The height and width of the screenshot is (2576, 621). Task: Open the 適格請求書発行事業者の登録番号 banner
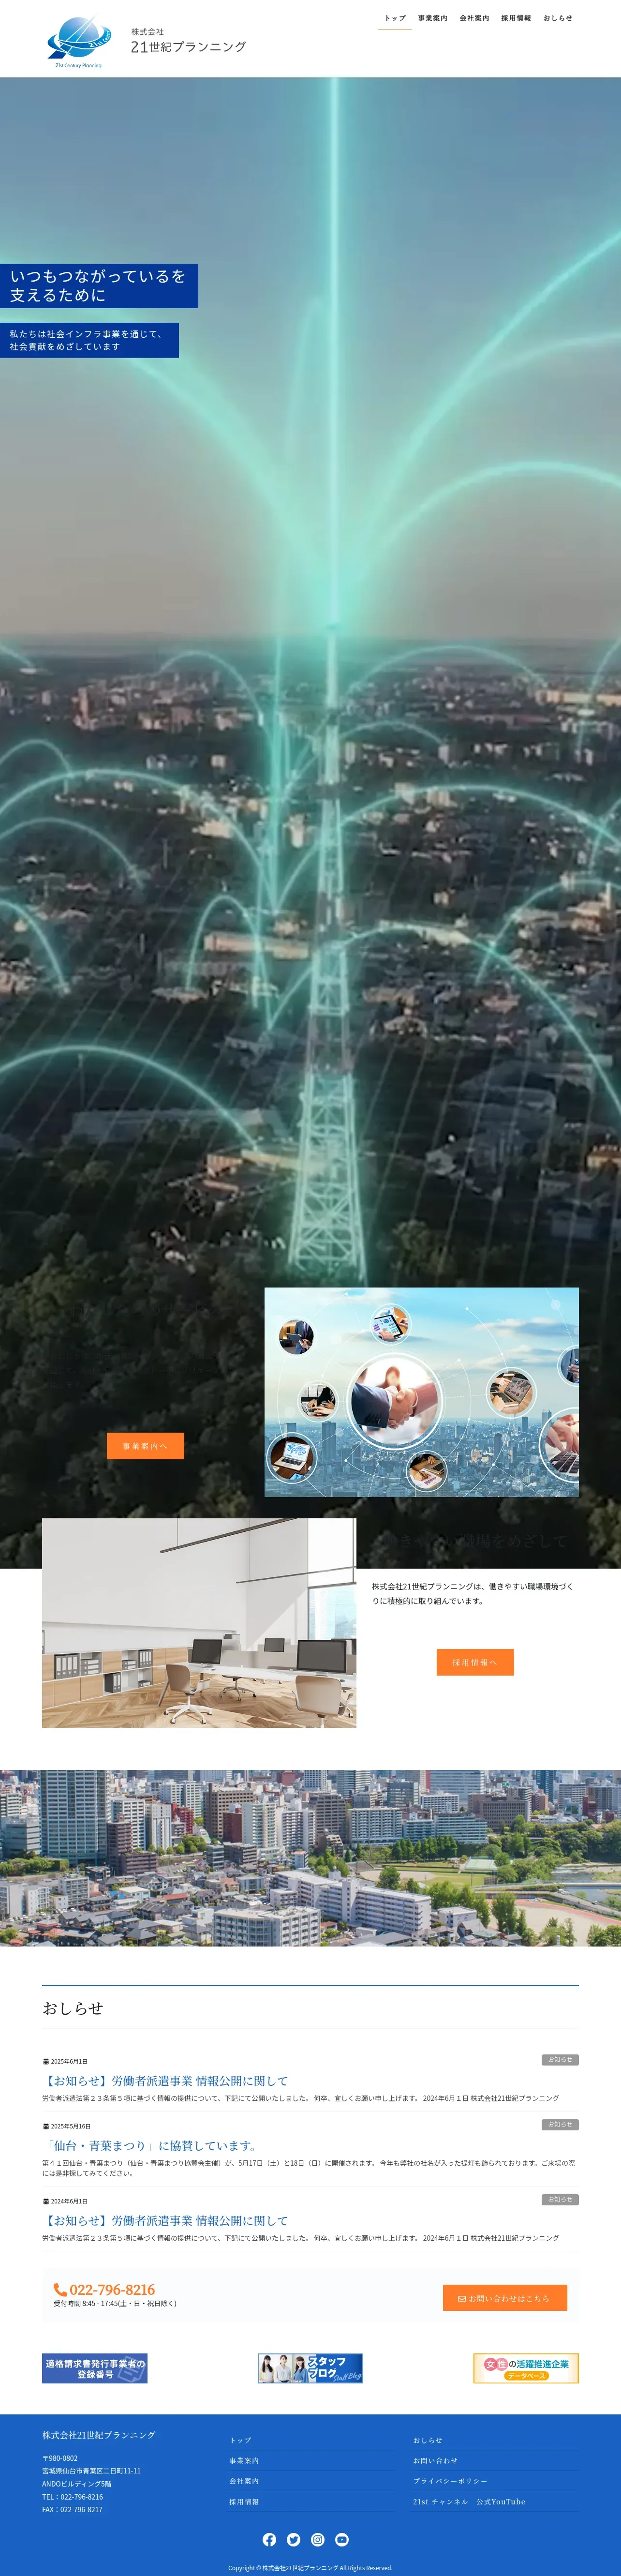[95, 2369]
